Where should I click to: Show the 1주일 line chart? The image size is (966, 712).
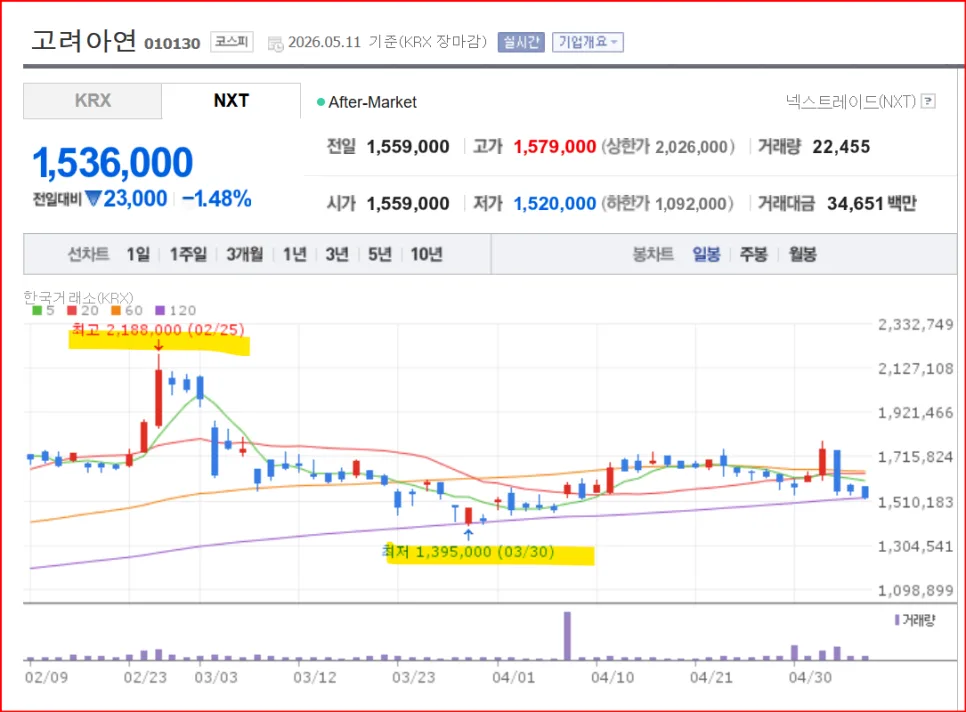[188, 254]
